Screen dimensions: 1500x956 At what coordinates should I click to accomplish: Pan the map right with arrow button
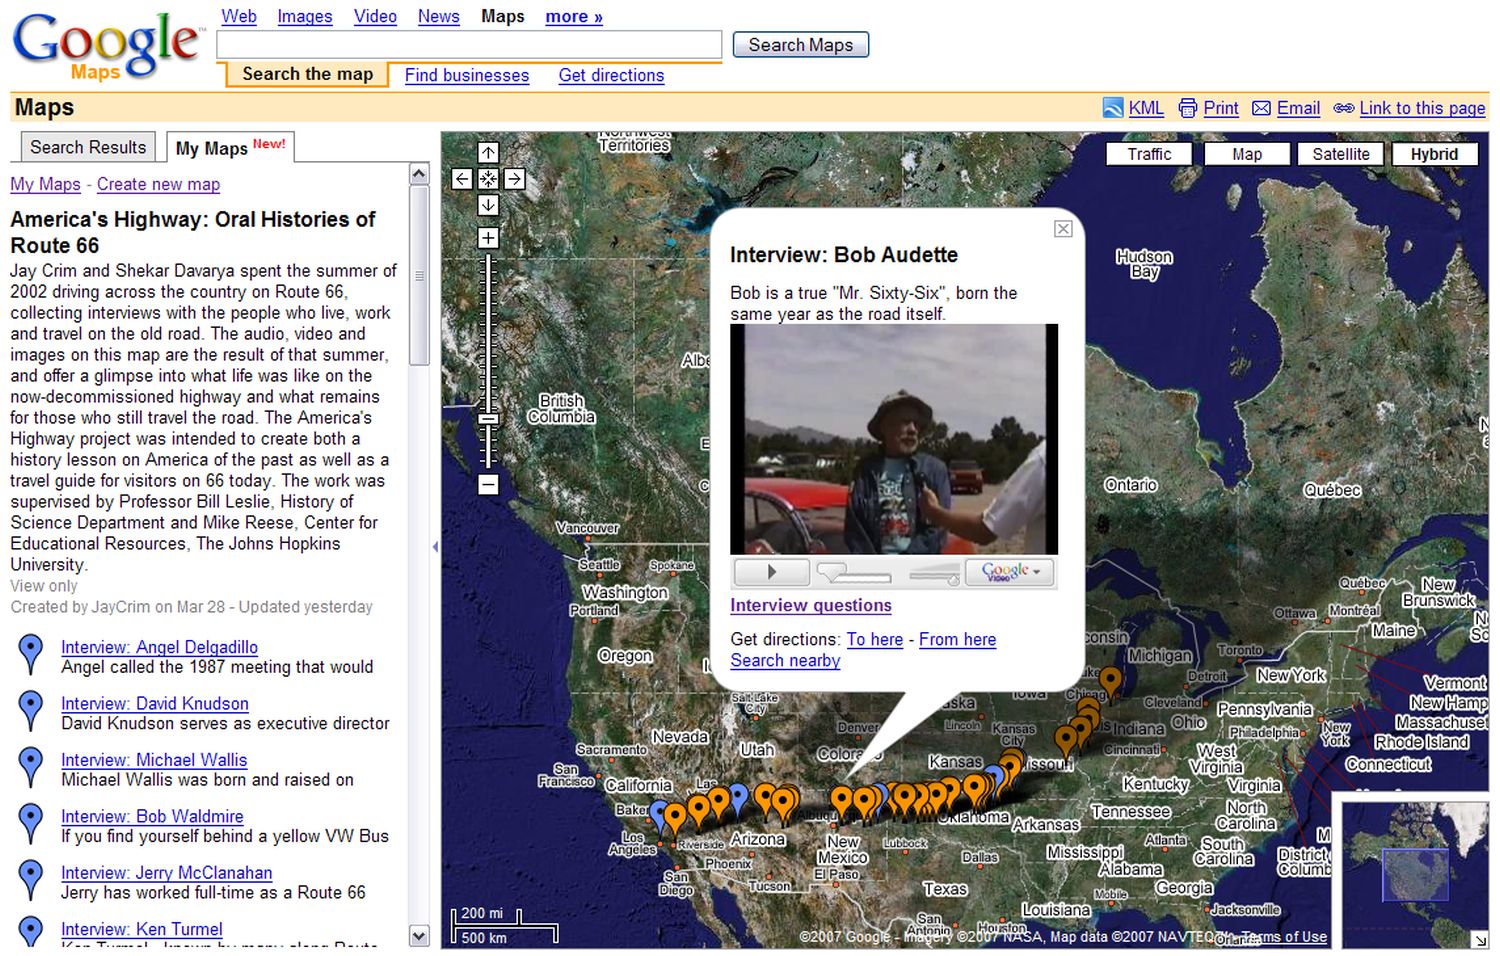pos(514,179)
